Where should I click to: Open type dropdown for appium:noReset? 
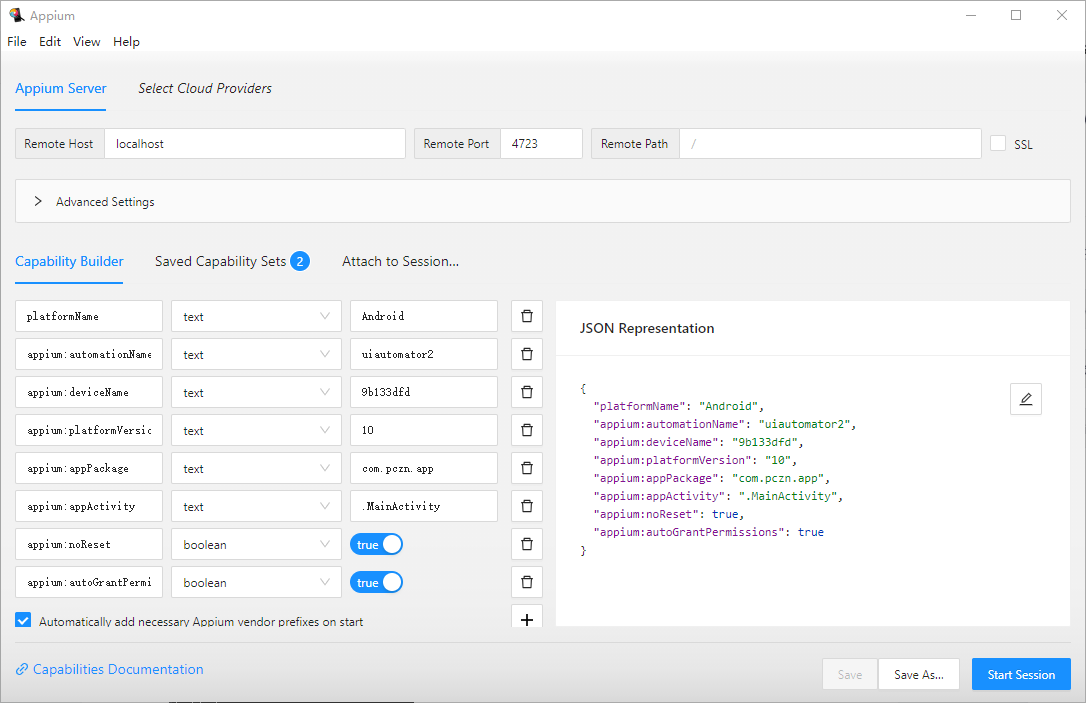click(256, 544)
